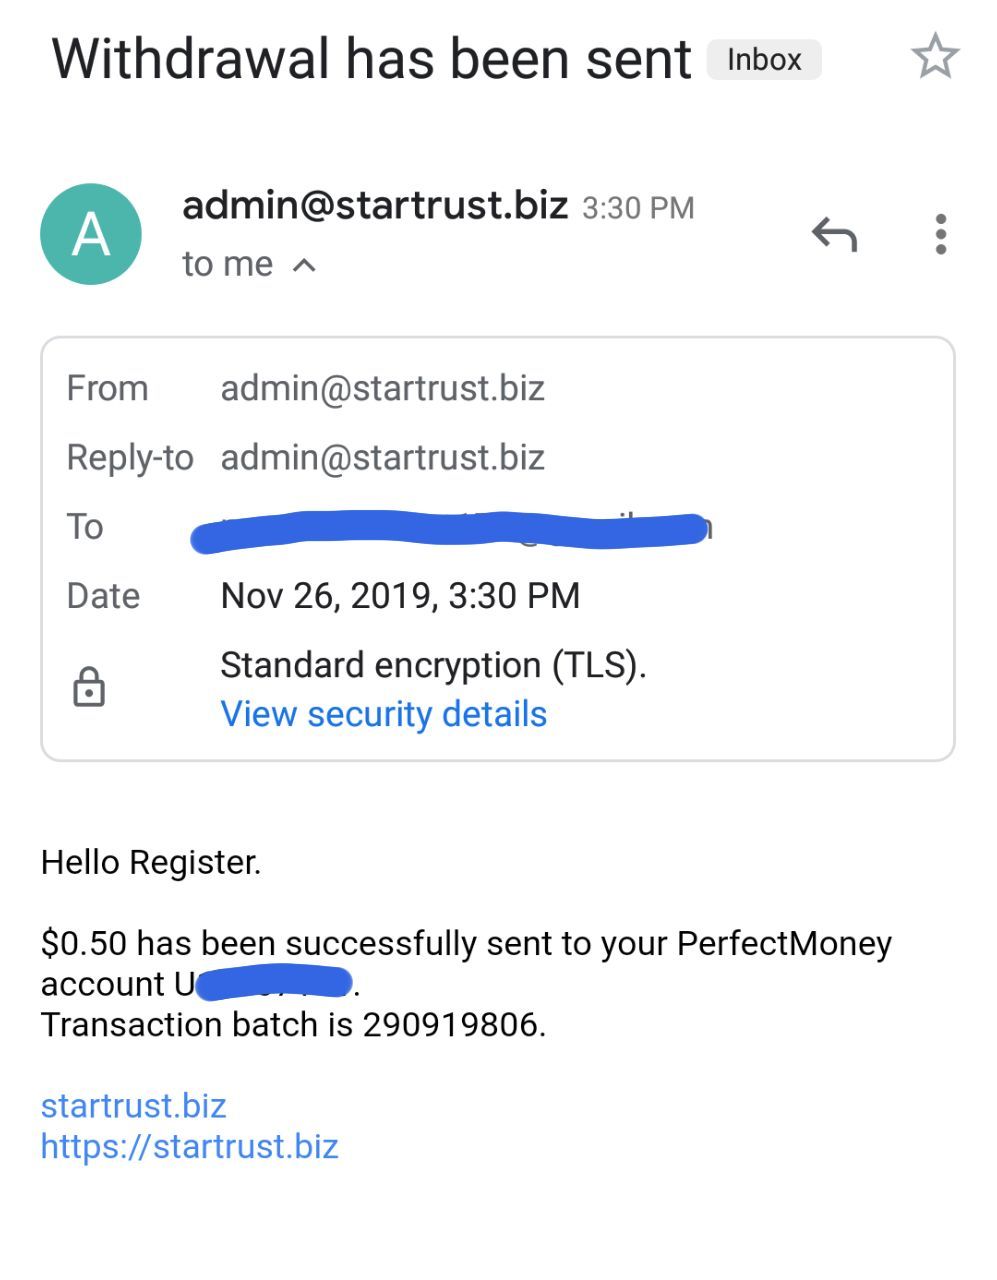
Task: Tap the Reply-to address admin@startrust.biz
Action: coord(382,457)
